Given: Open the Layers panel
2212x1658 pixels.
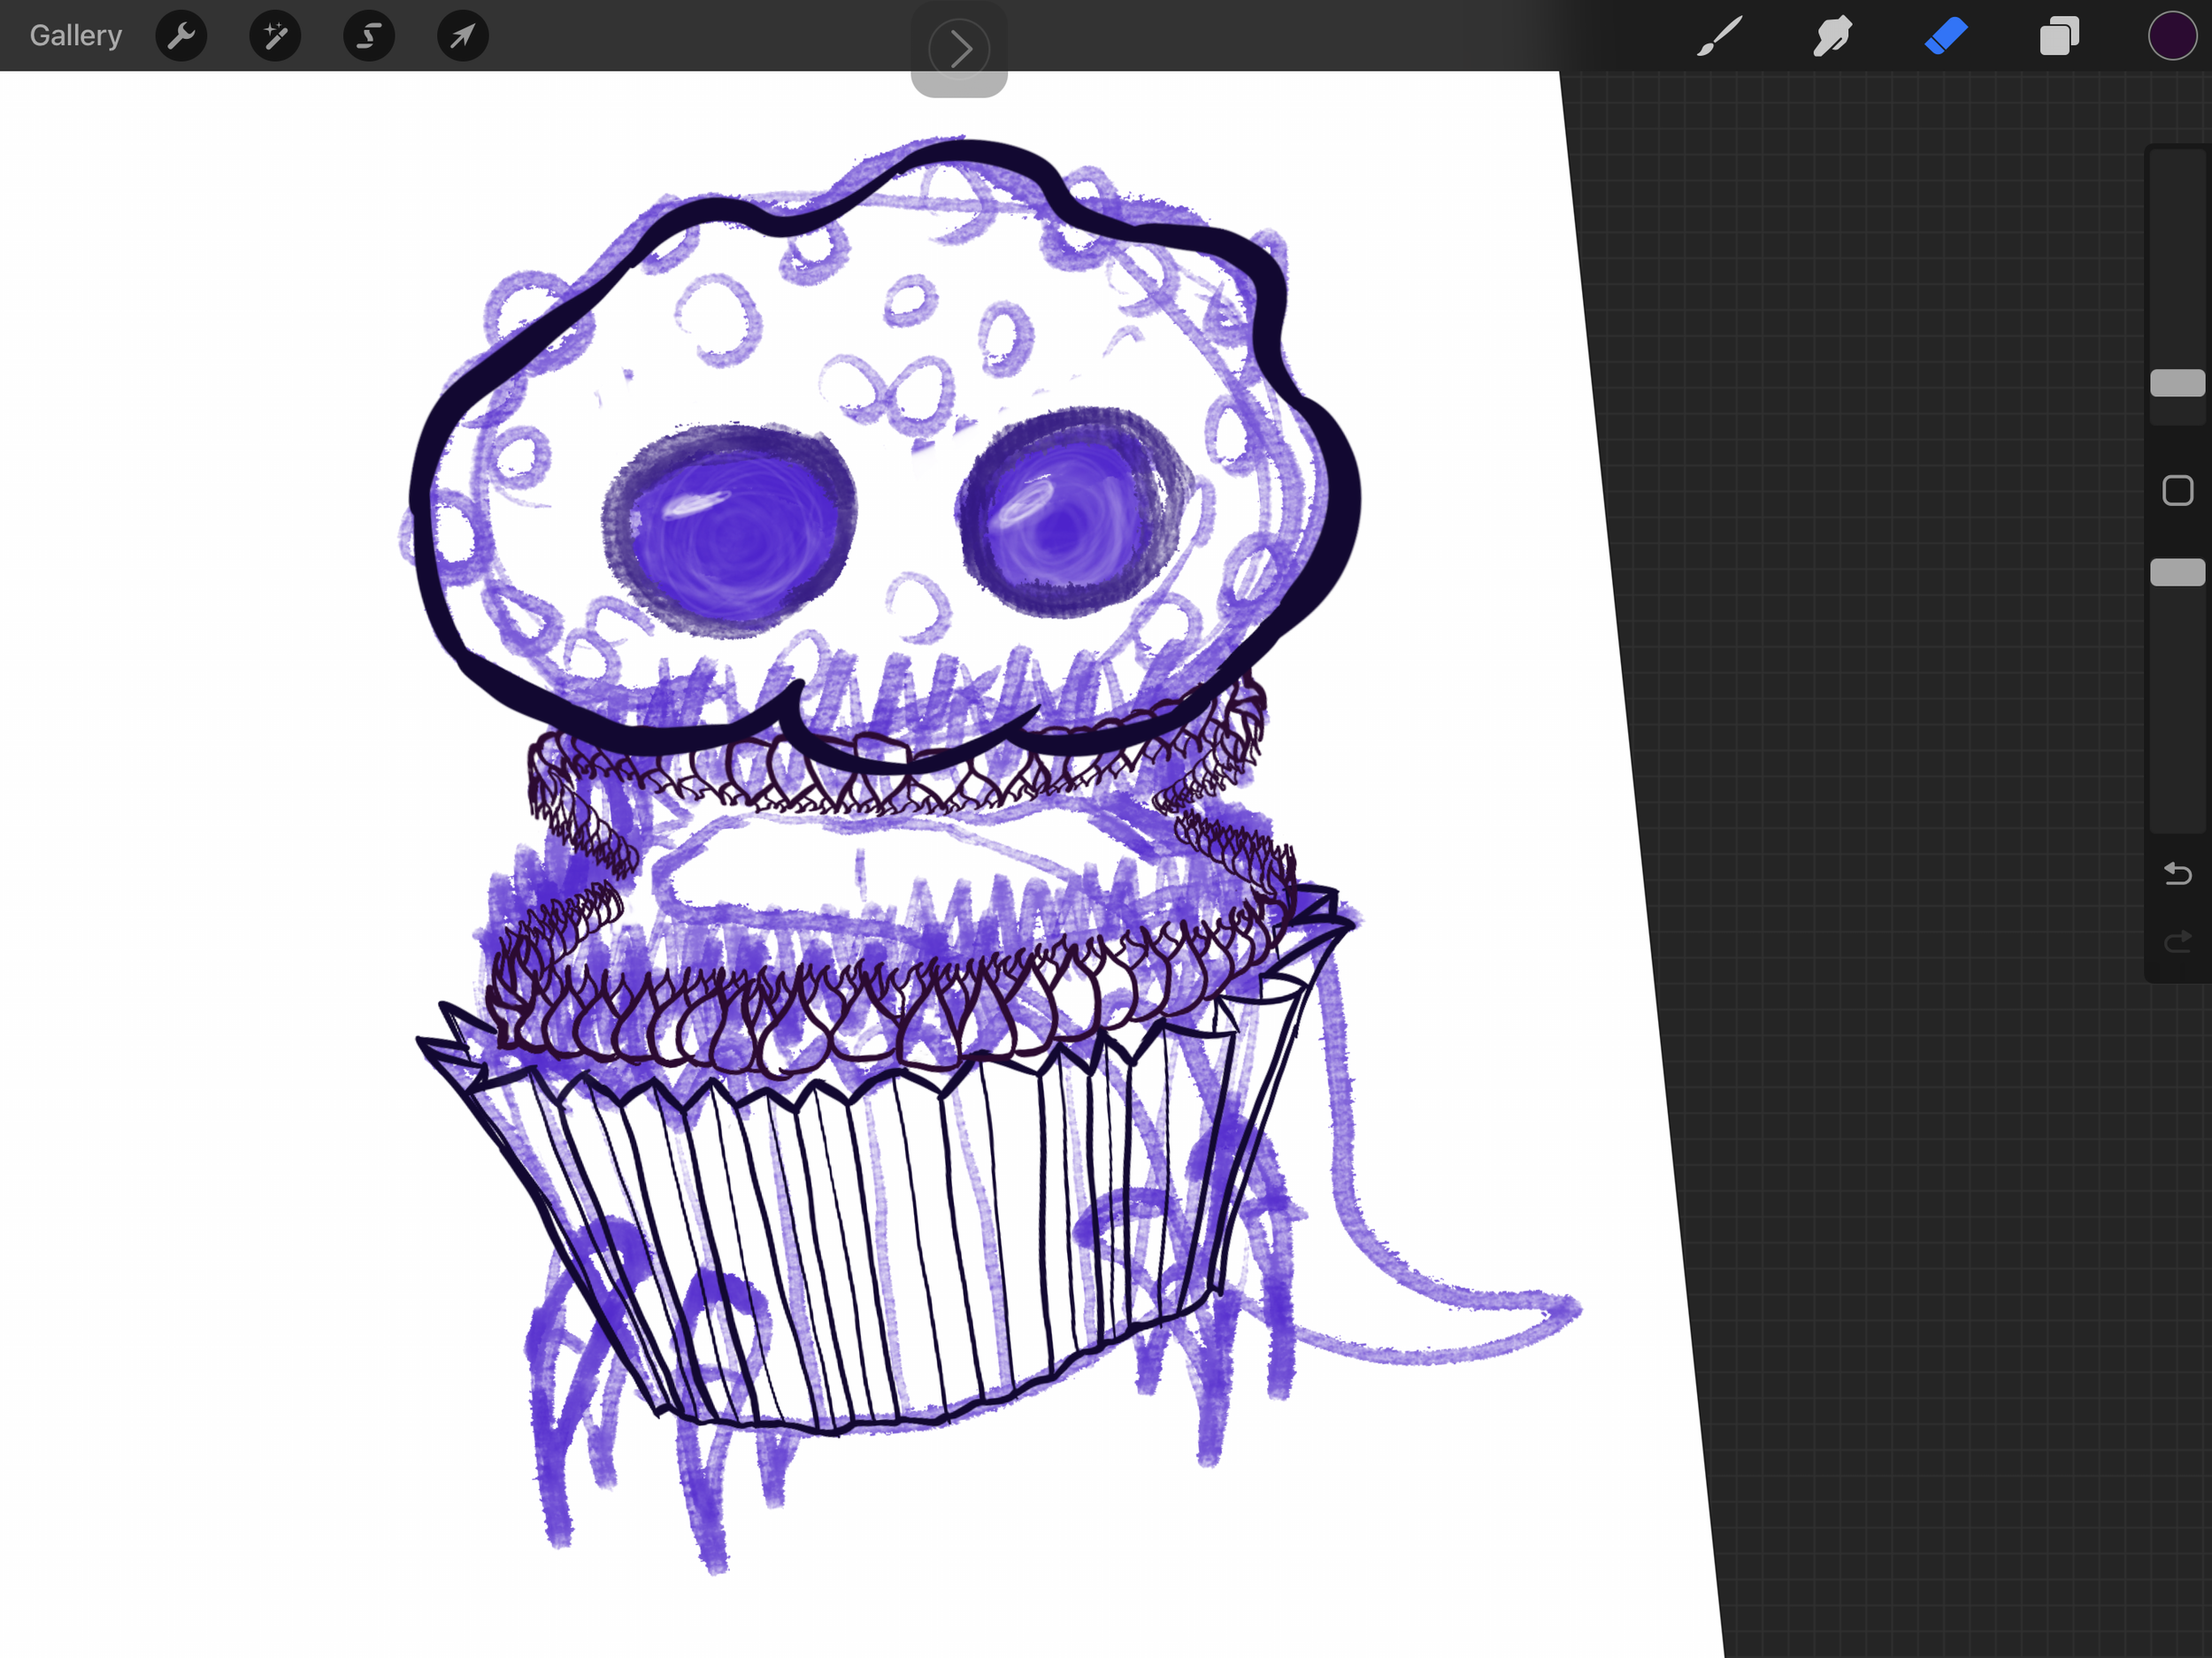Looking at the screenshot, I should coord(2059,37).
